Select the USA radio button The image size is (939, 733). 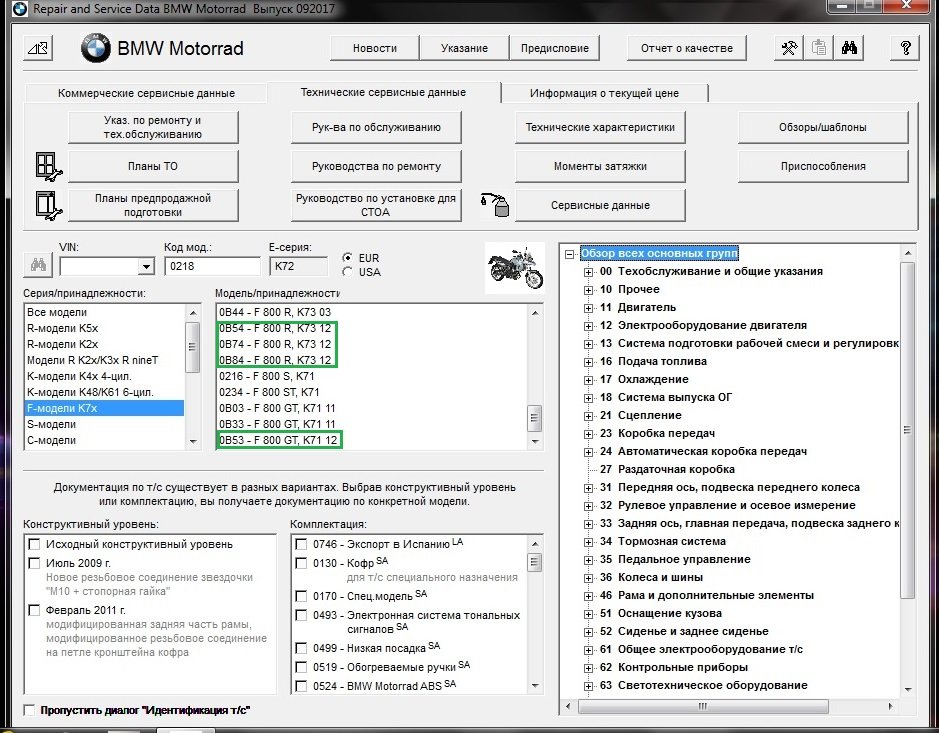coord(347,271)
